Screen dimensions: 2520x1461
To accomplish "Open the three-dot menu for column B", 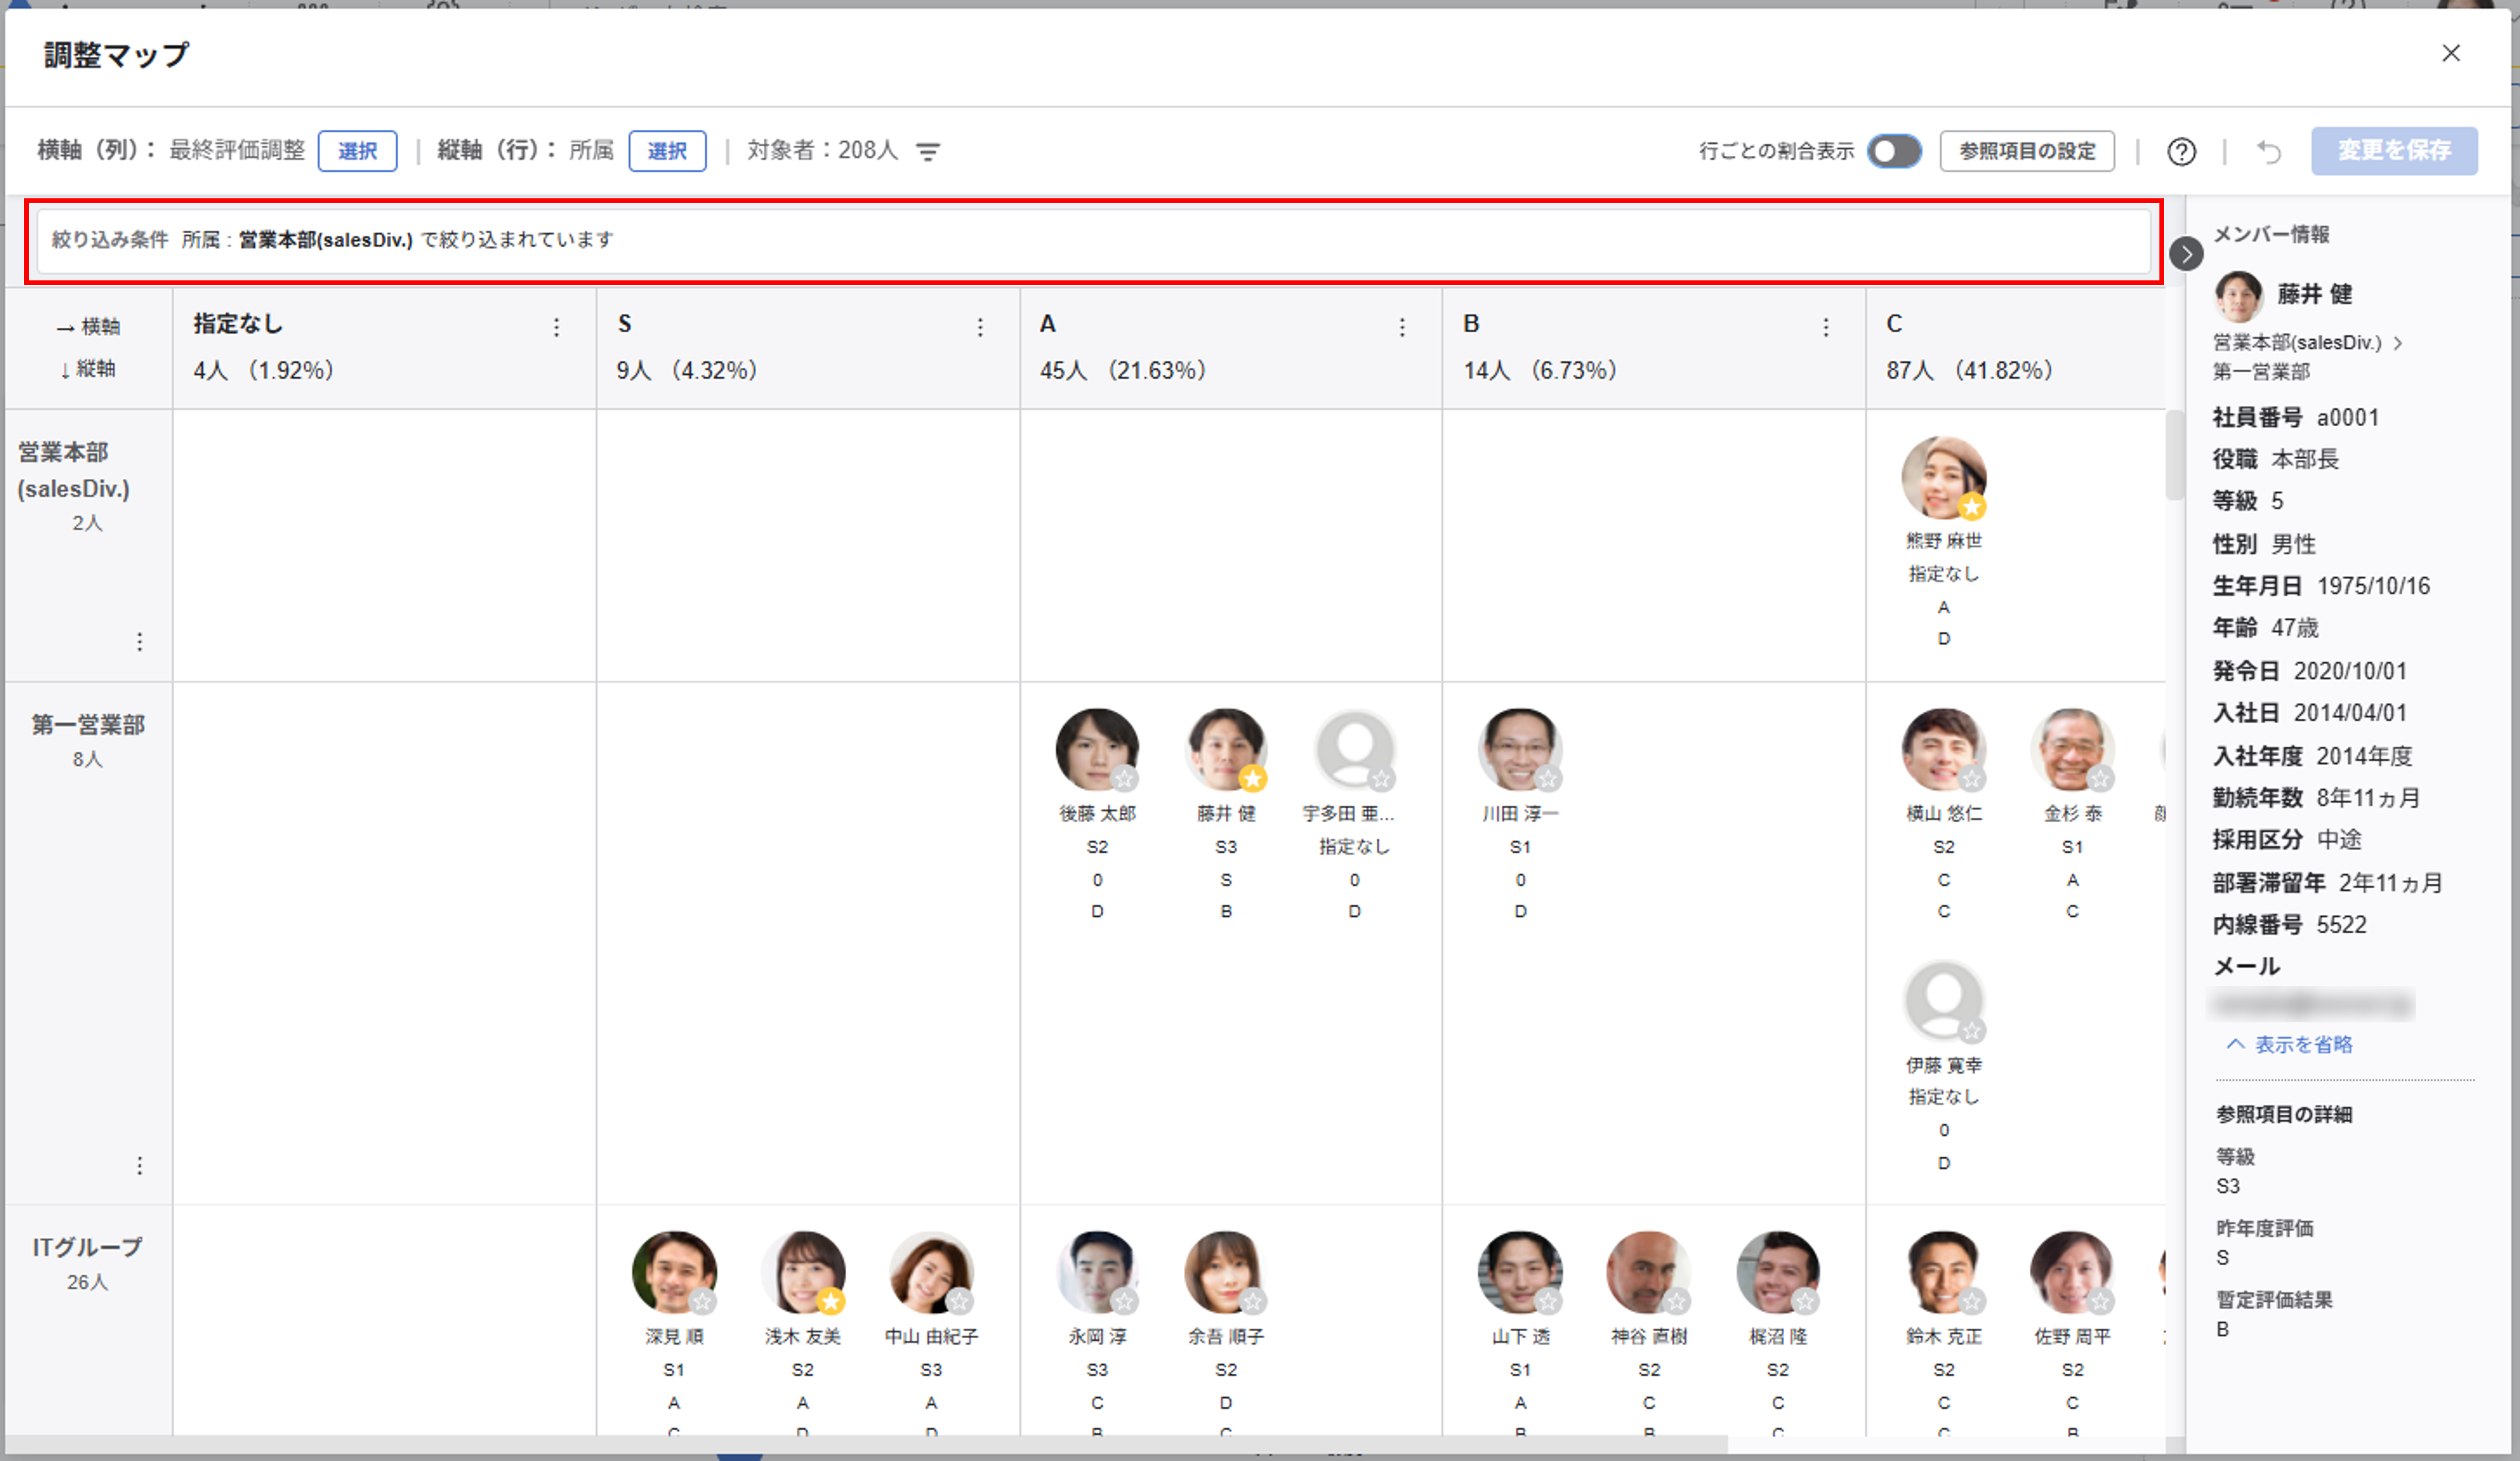I will click(1826, 327).
